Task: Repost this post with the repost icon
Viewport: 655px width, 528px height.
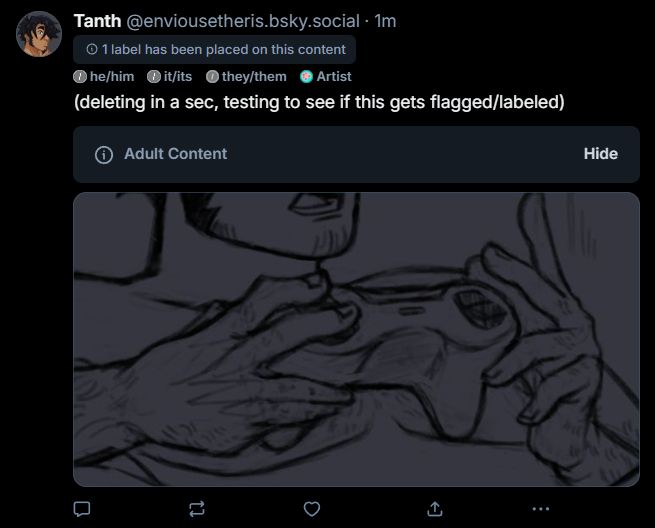Action: (x=197, y=509)
